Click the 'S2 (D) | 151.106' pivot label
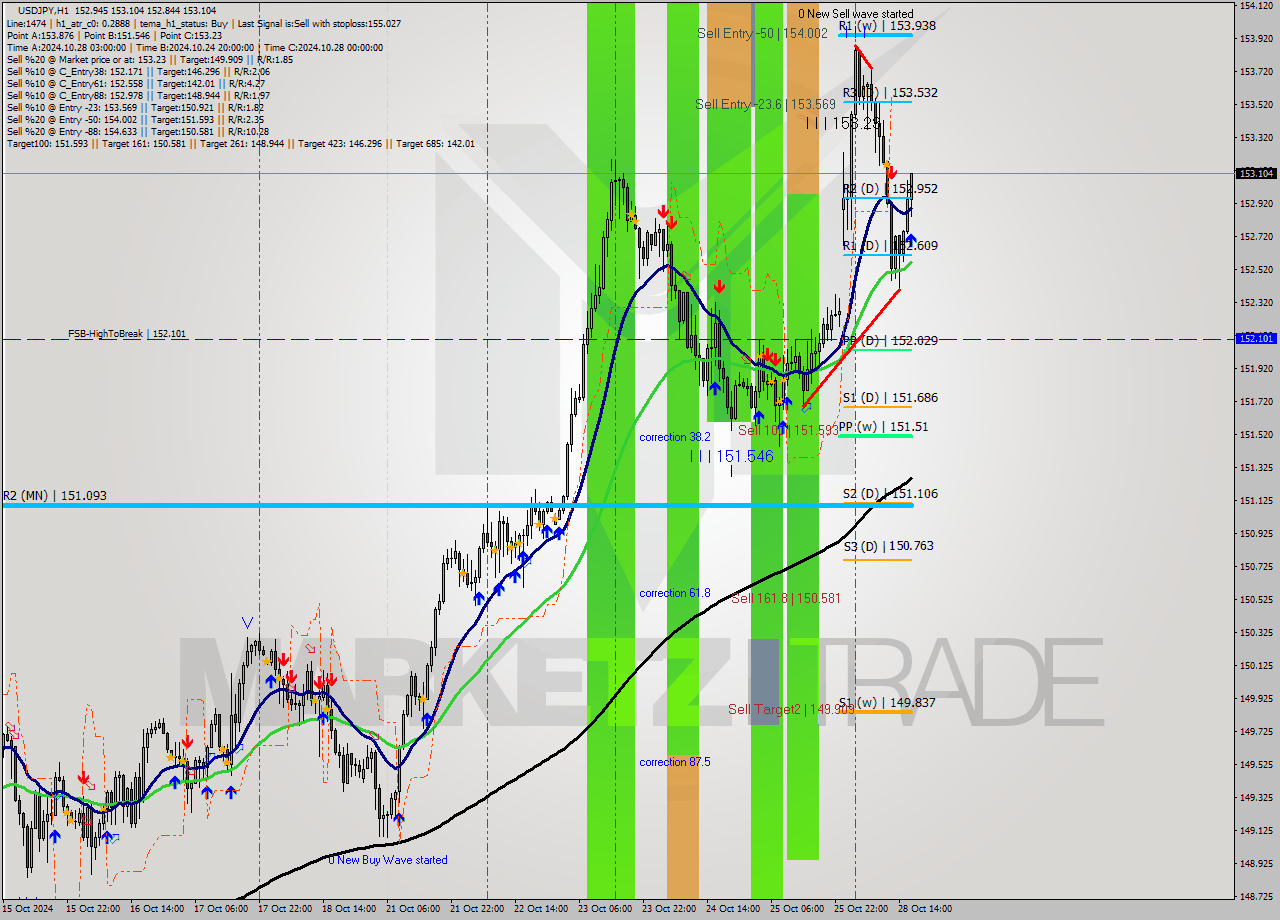1280x920 pixels. (890, 494)
